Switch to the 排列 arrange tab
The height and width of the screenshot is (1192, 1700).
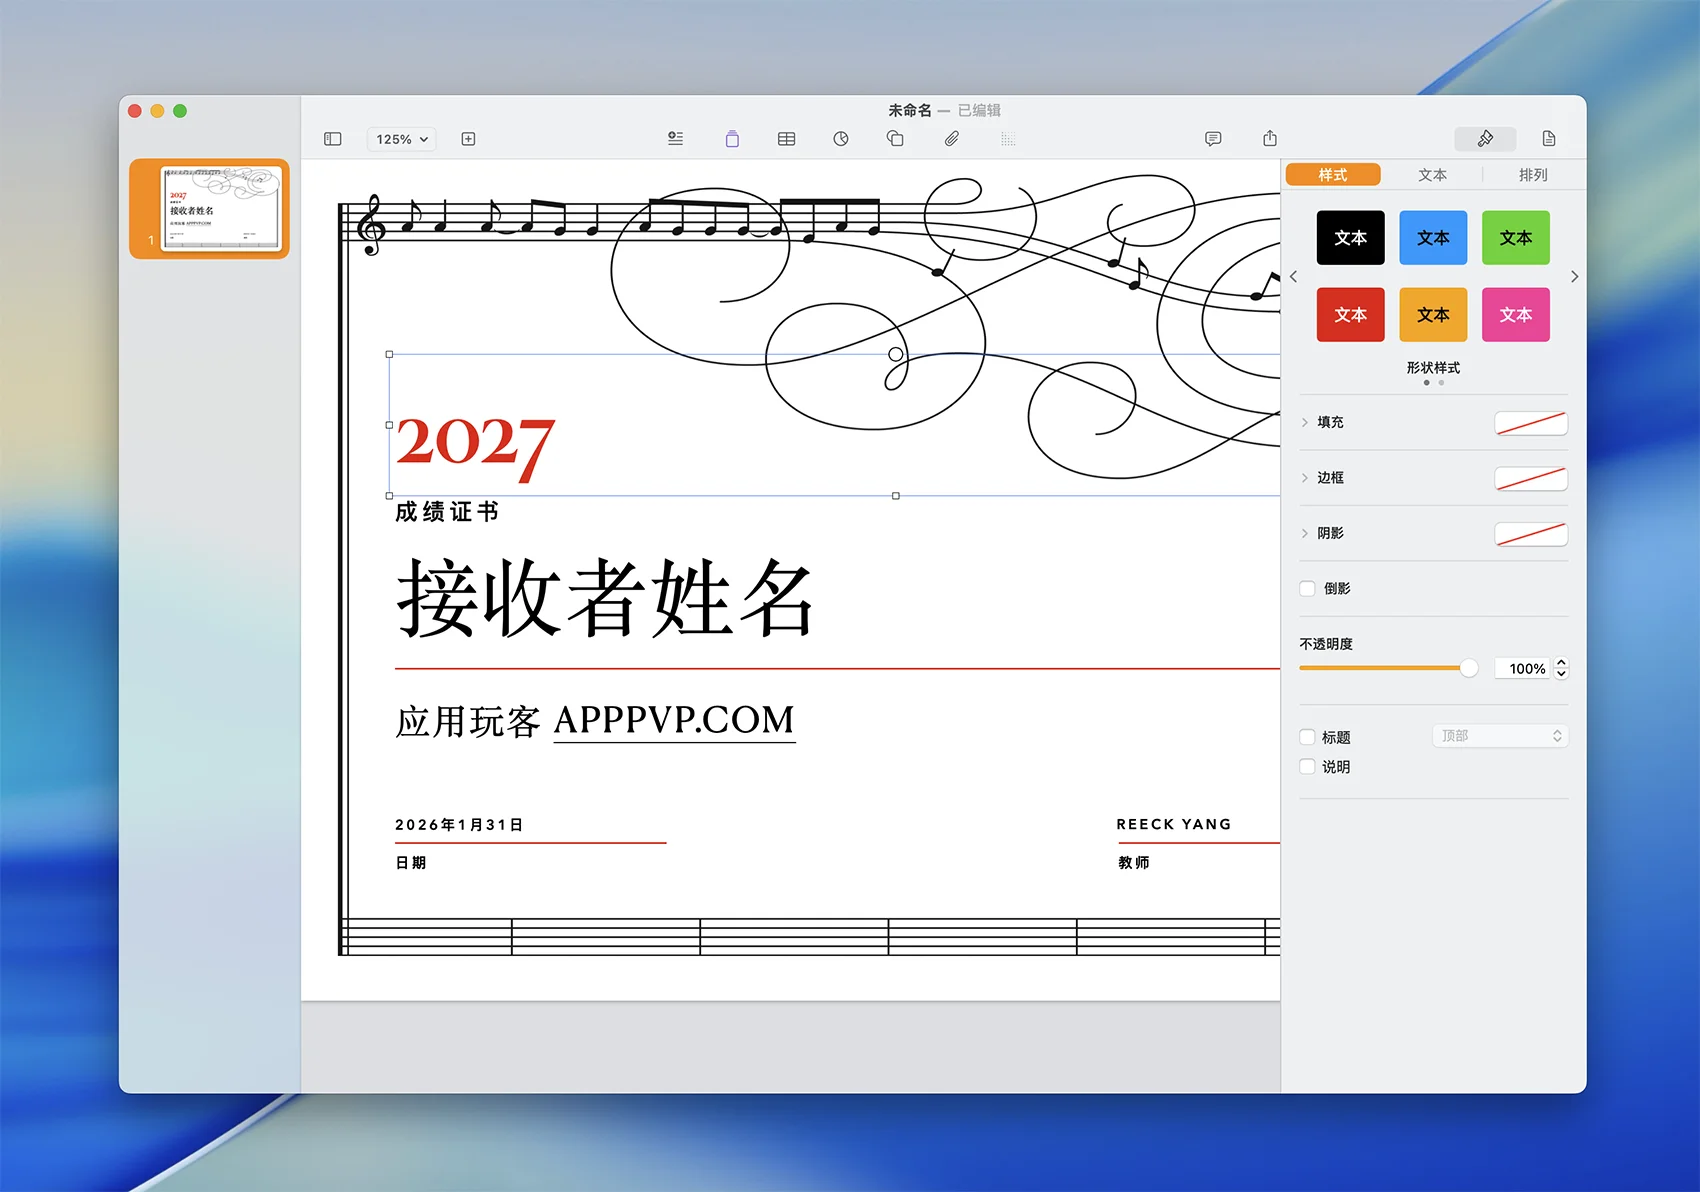pyautogui.click(x=1532, y=175)
